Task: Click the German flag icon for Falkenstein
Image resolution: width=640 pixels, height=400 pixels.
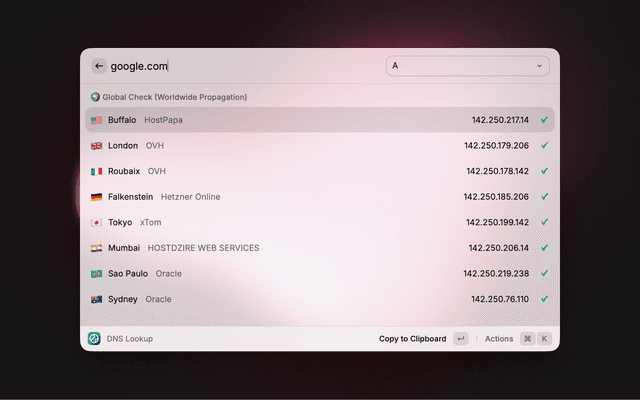Action: coord(96,197)
